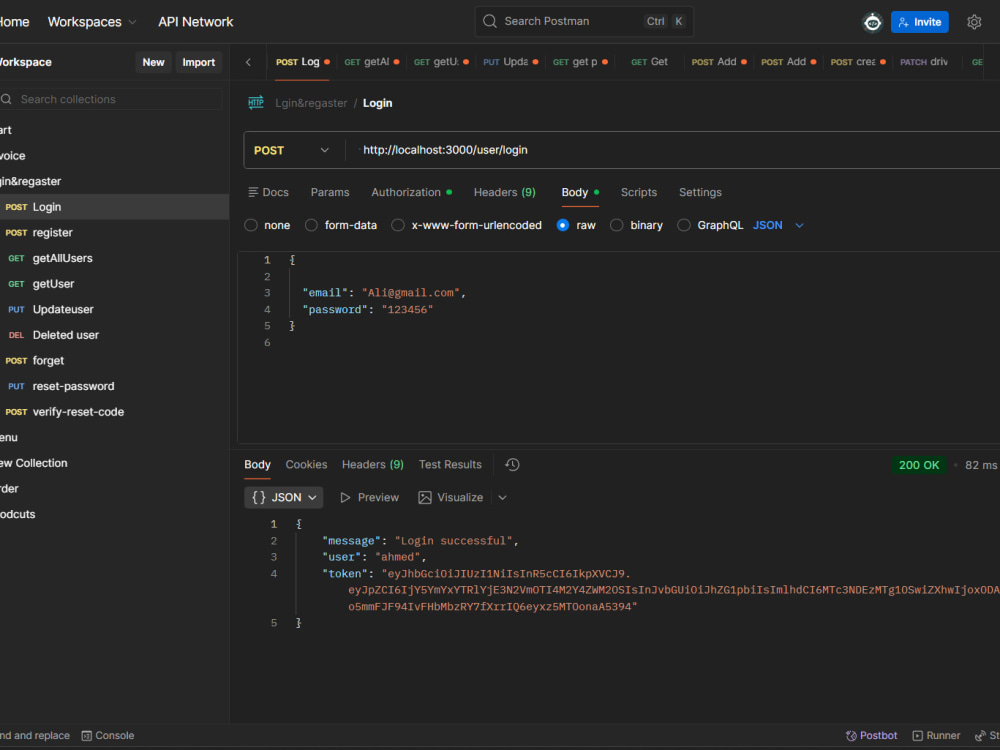Viewport: 1000px width, 750px height.
Task: Select the Login request in sidebar
Action: coord(114,207)
